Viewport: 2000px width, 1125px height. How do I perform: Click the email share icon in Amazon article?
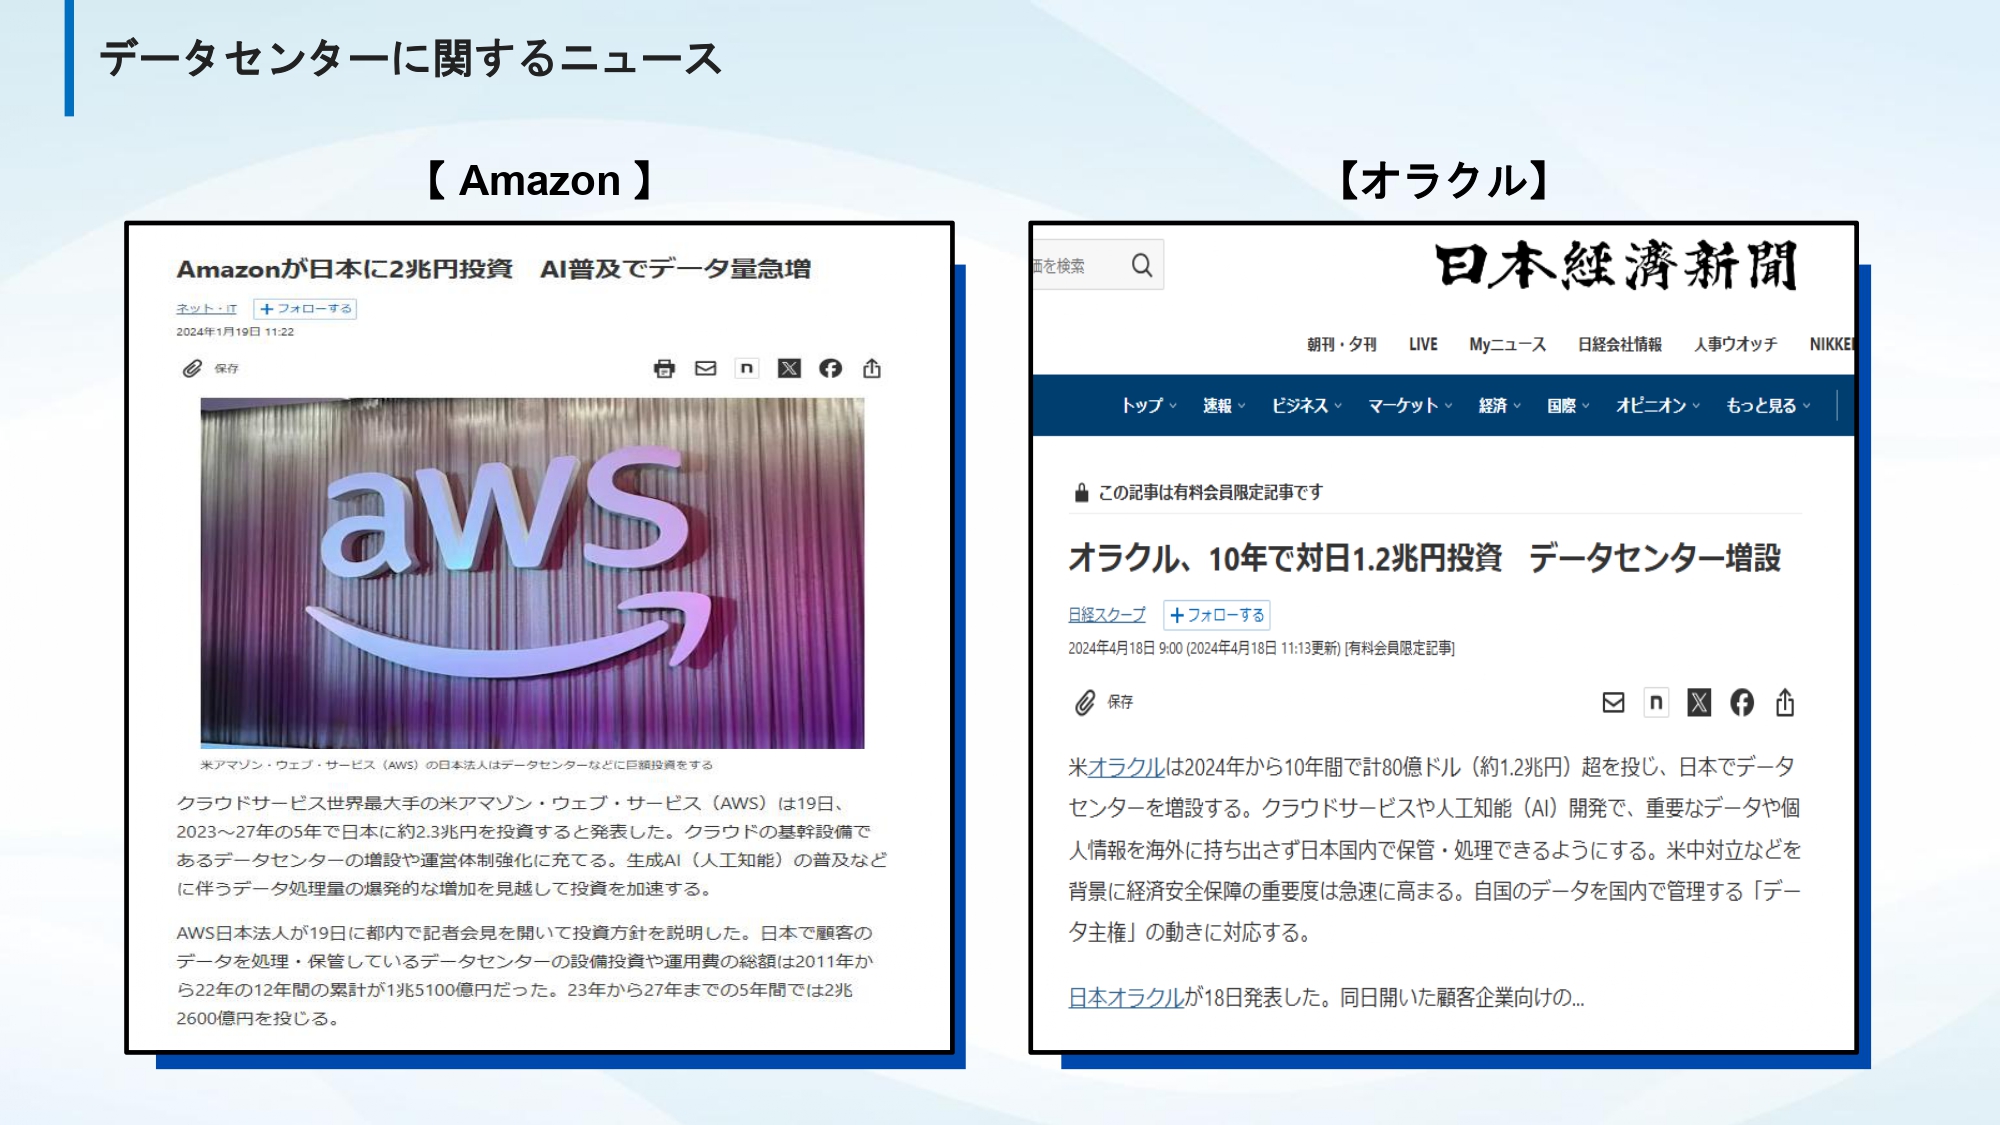(x=706, y=368)
